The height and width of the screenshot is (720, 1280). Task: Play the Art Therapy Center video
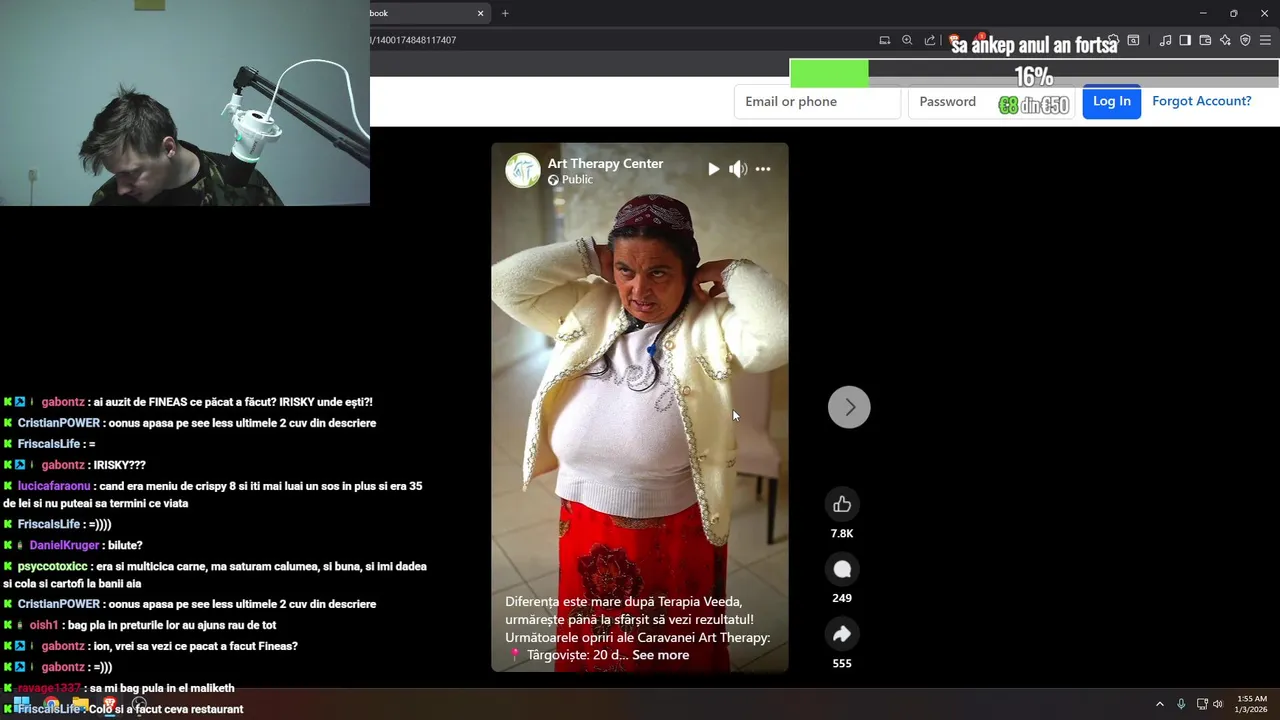pyautogui.click(x=713, y=169)
